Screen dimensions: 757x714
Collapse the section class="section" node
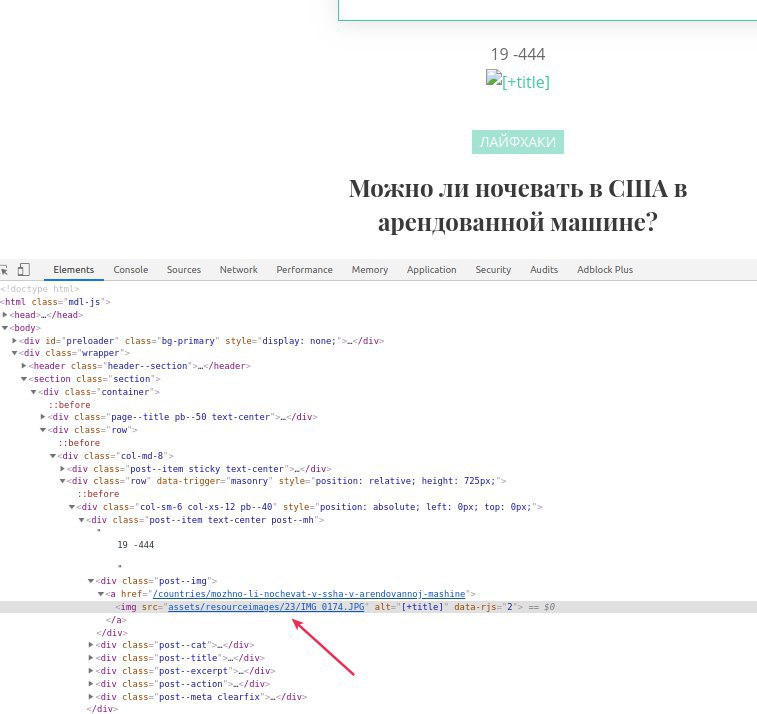pyautogui.click(x=24, y=378)
